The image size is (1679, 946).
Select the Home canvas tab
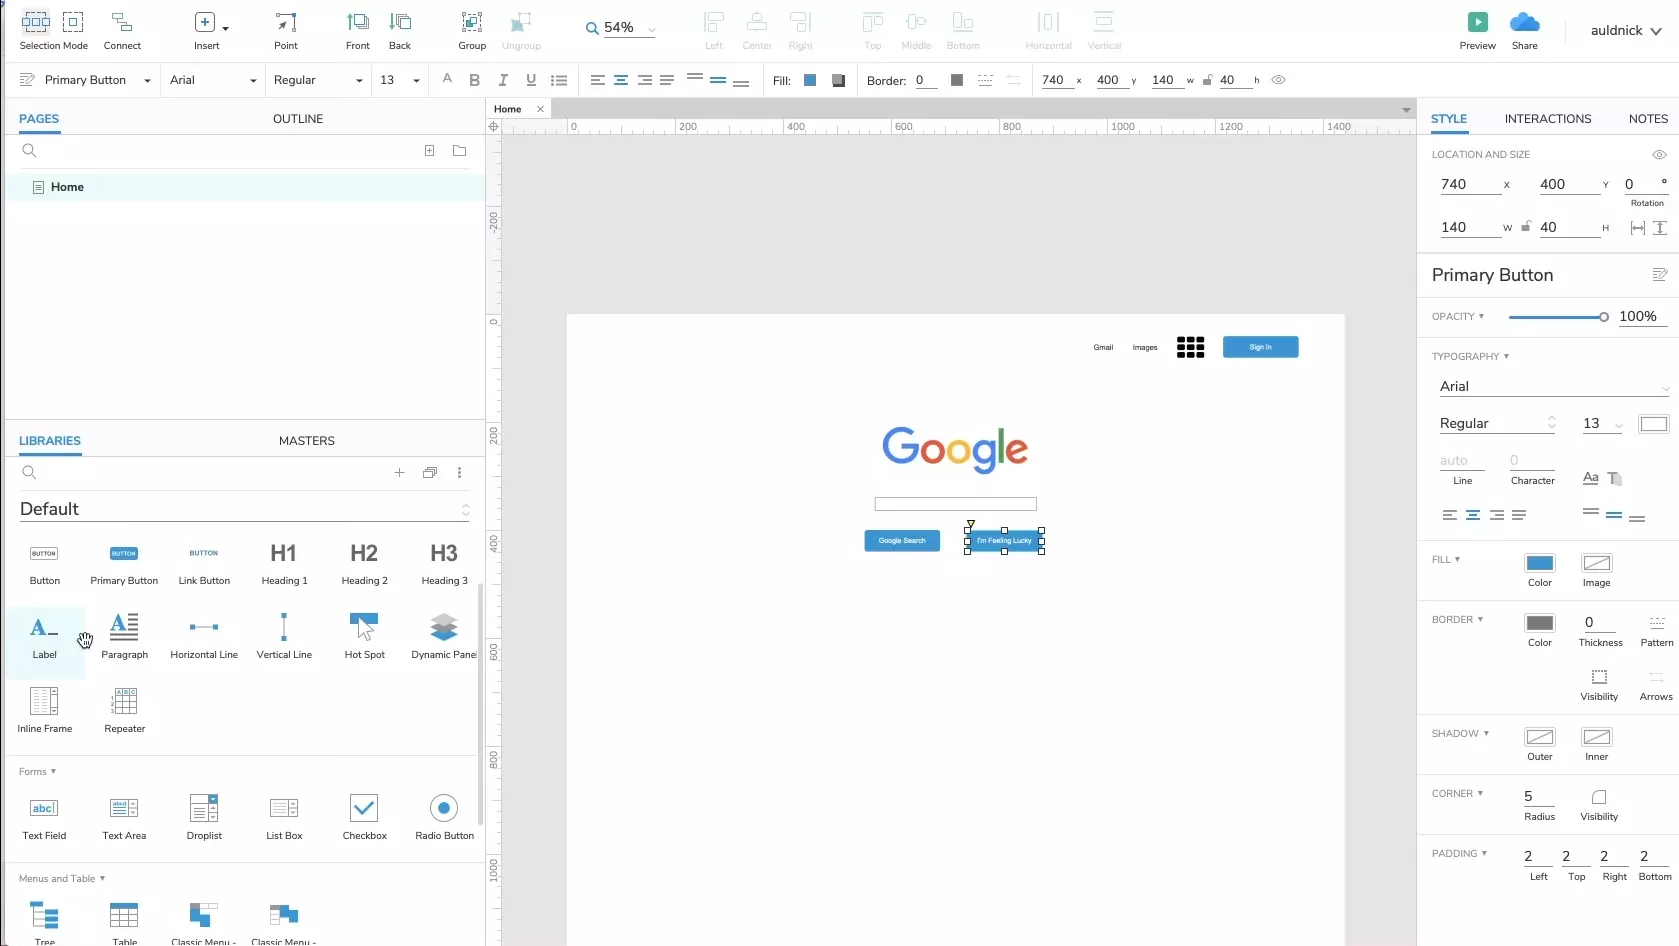[x=508, y=109]
